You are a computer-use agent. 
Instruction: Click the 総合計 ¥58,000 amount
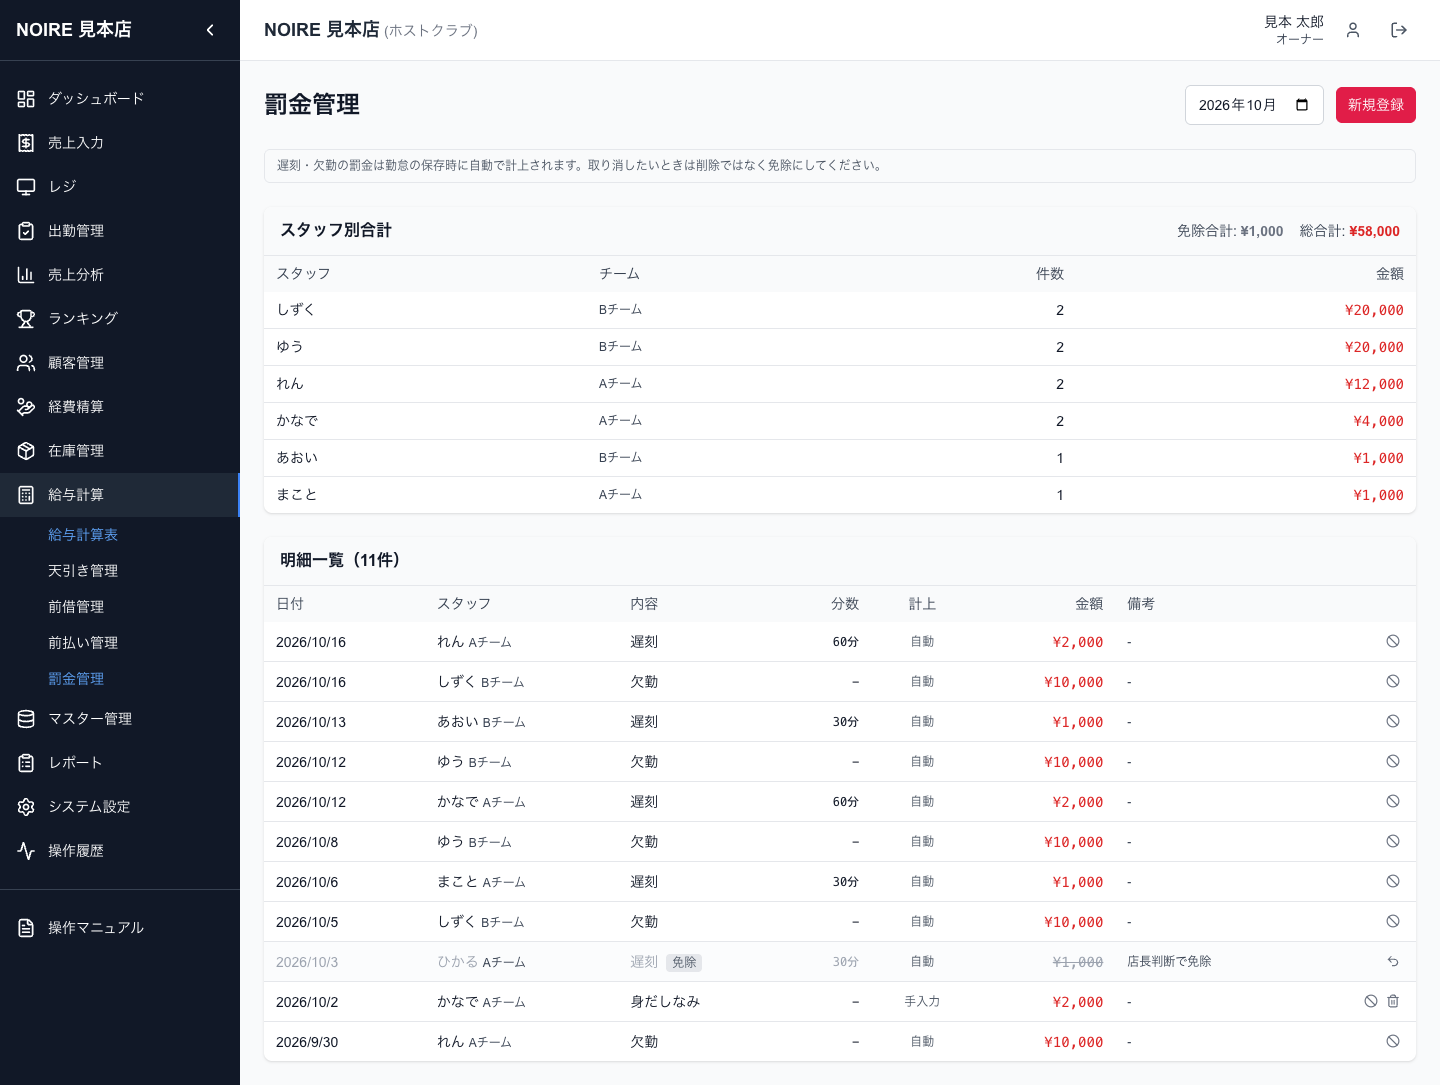click(1374, 231)
